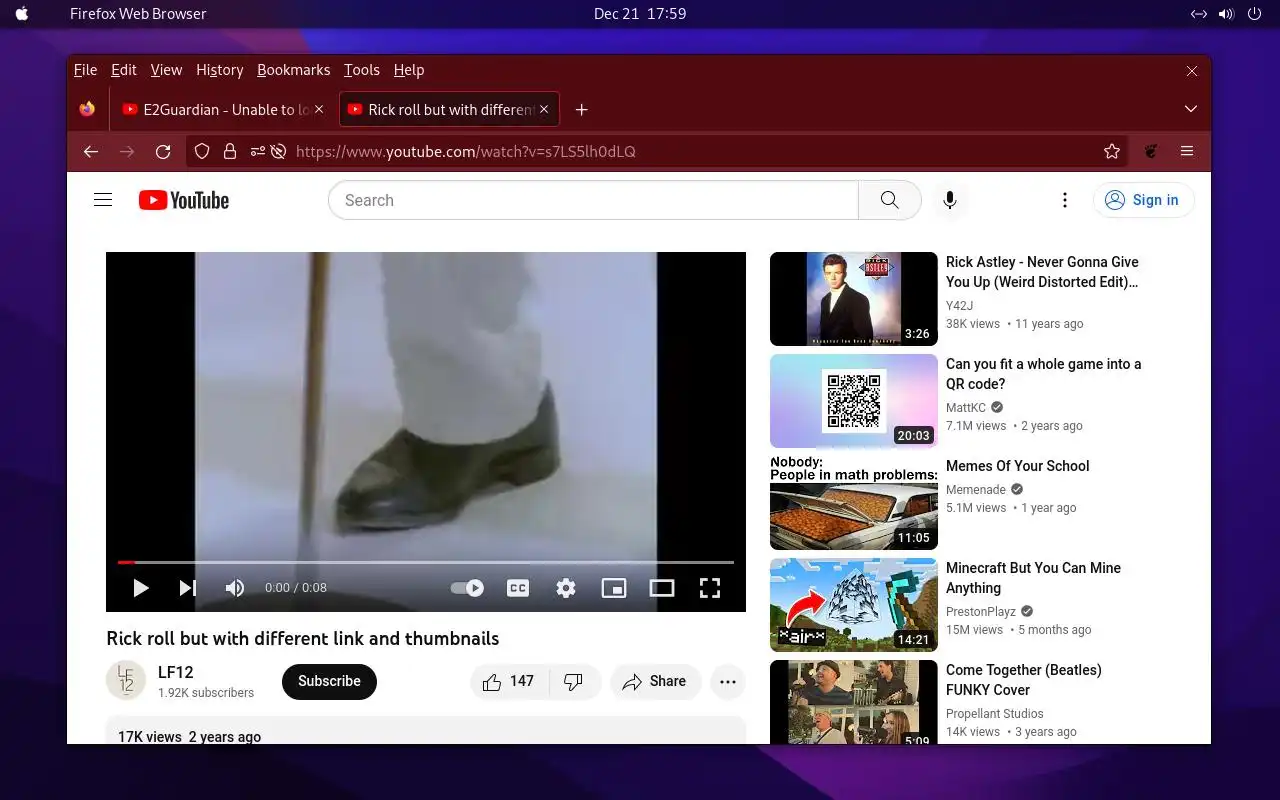Screen dimensions: 1280x800
Task: Open the LF12 channel name link
Action: 176,672
